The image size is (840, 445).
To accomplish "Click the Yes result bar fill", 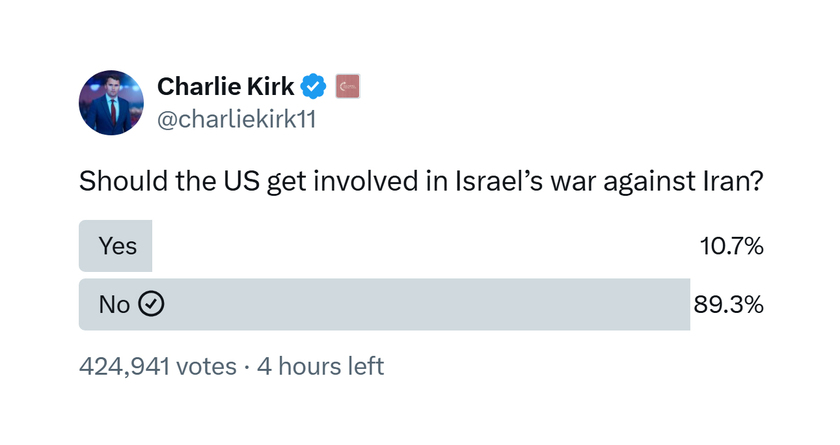I will pos(115,246).
